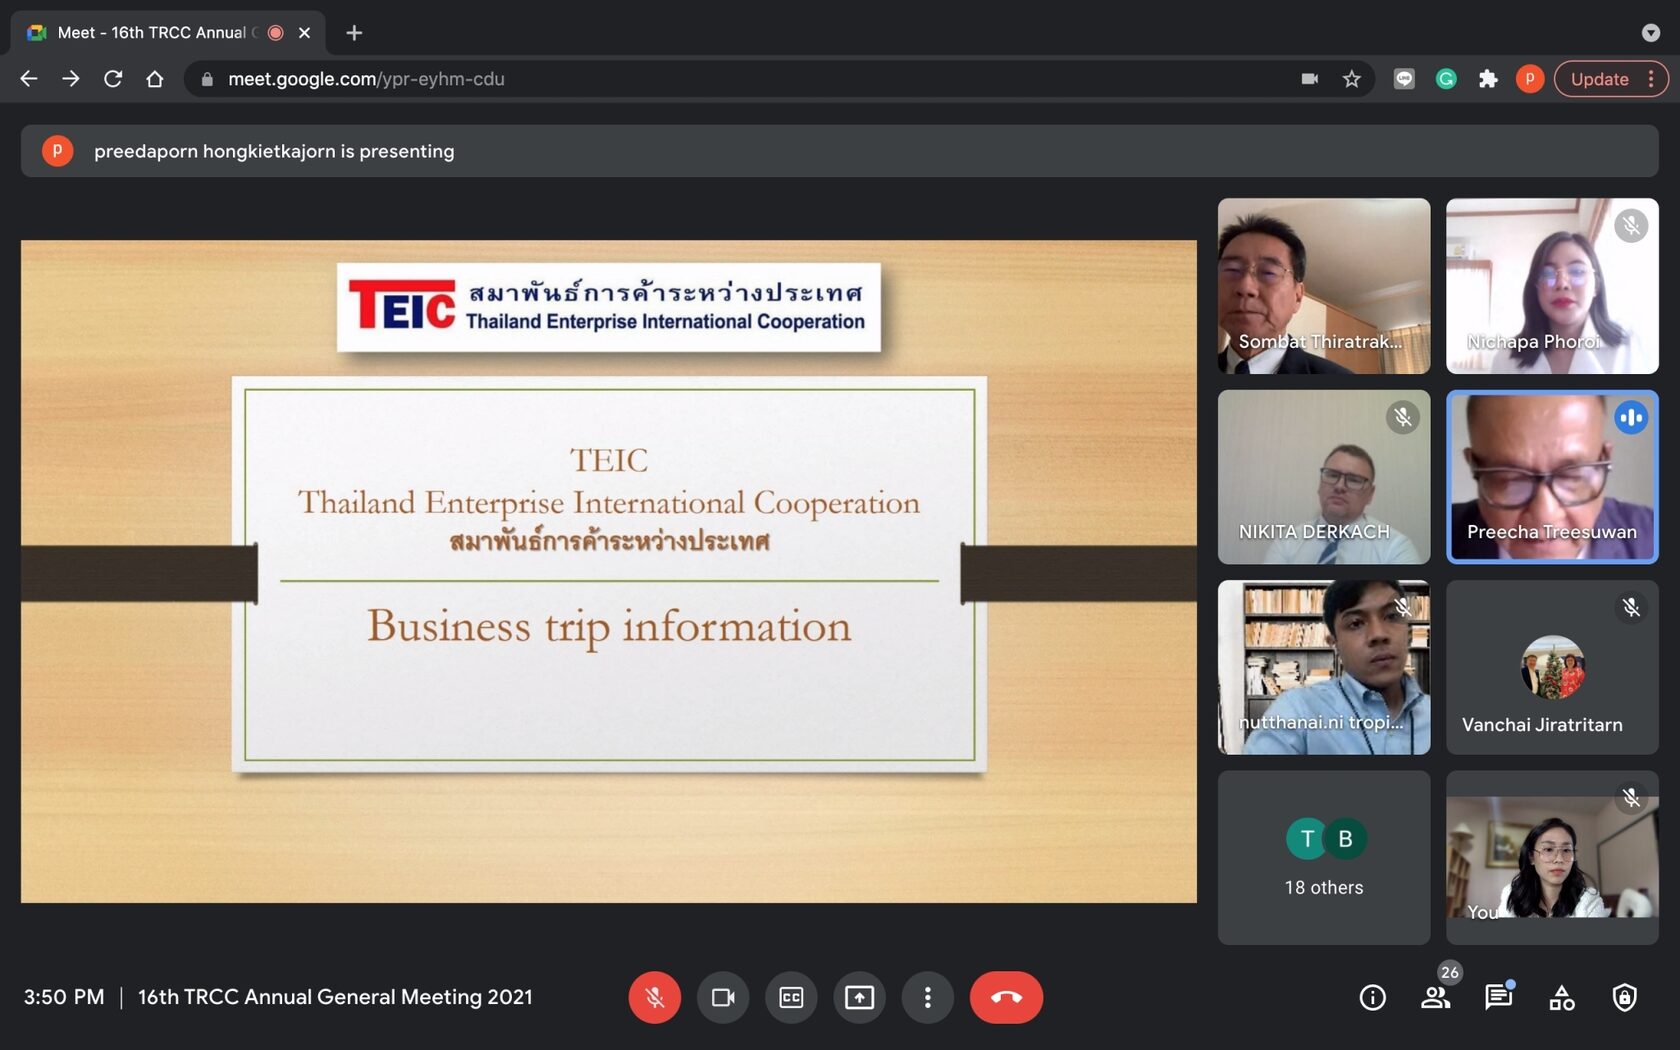Viewport: 1680px width, 1050px height.
Task: Click the 3:50 PM clock text
Action: tap(64, 997)
